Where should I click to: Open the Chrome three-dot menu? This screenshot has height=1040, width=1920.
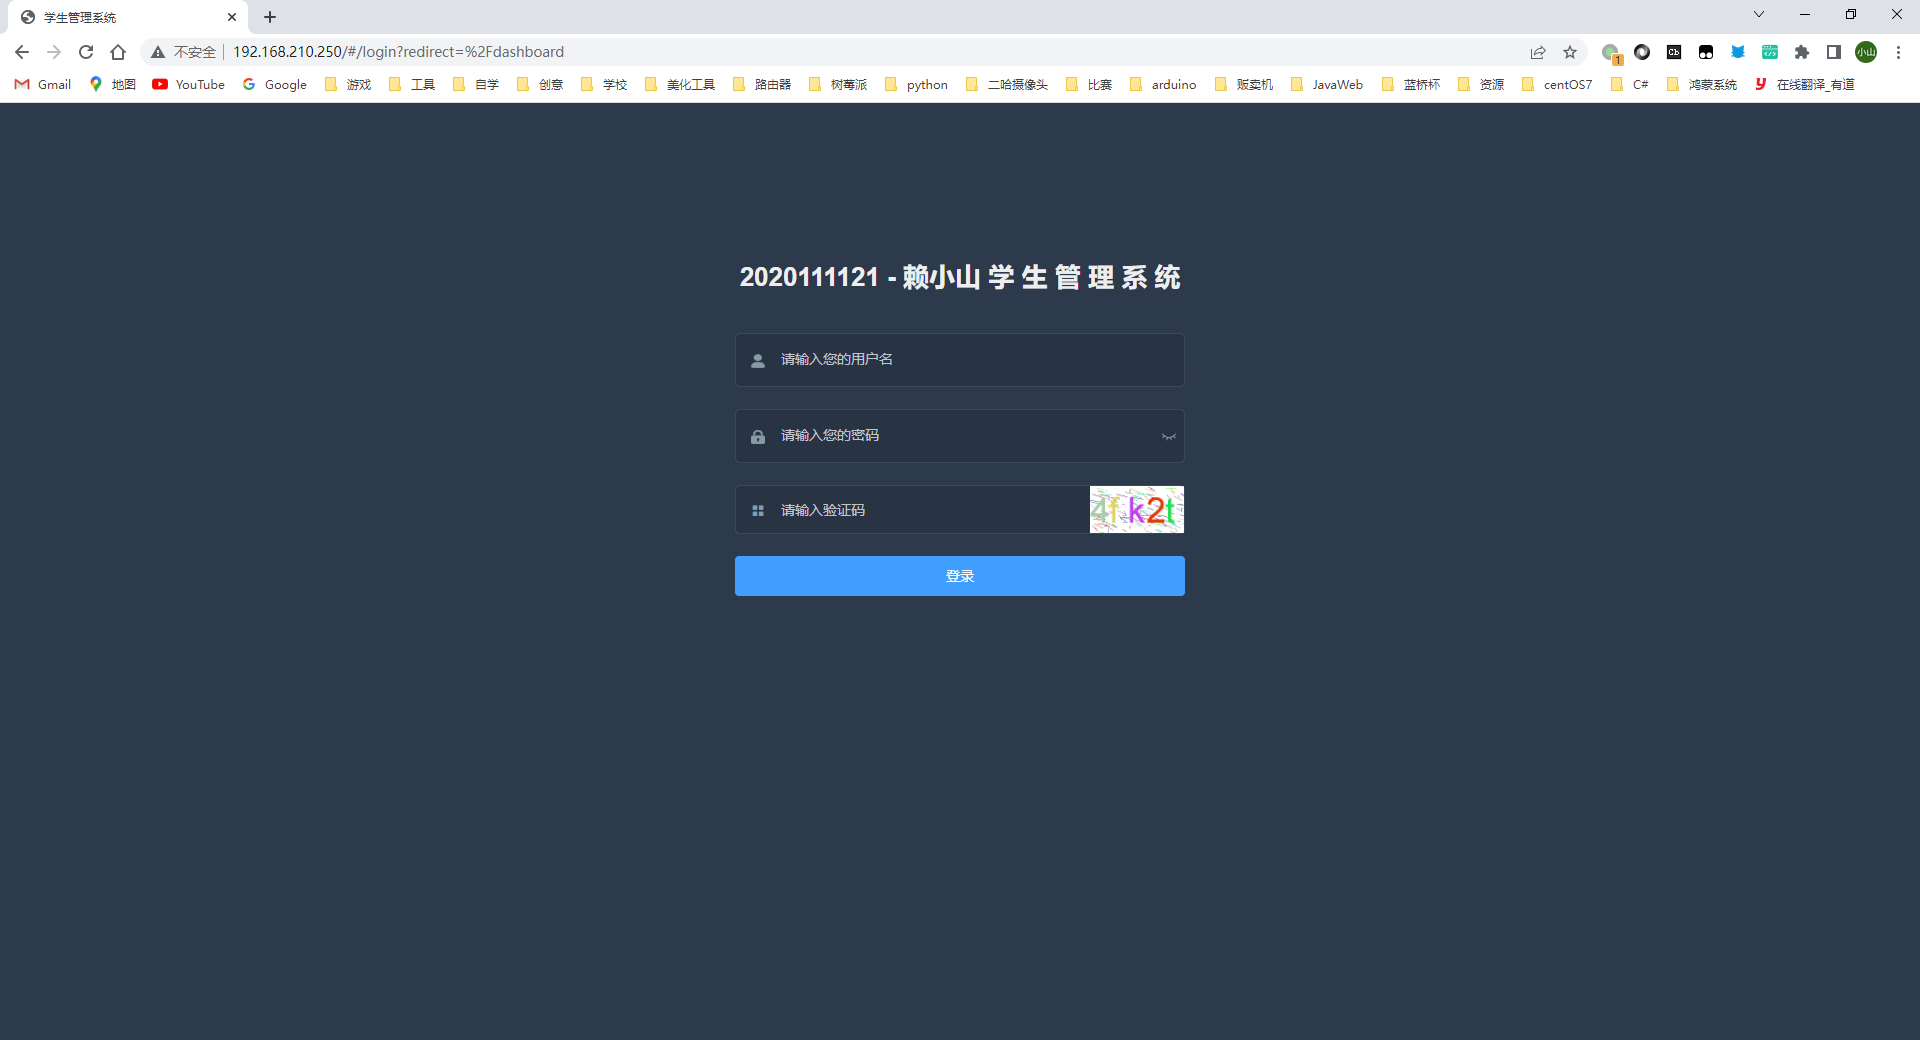pyautogui.click(x=1898, y=52)
